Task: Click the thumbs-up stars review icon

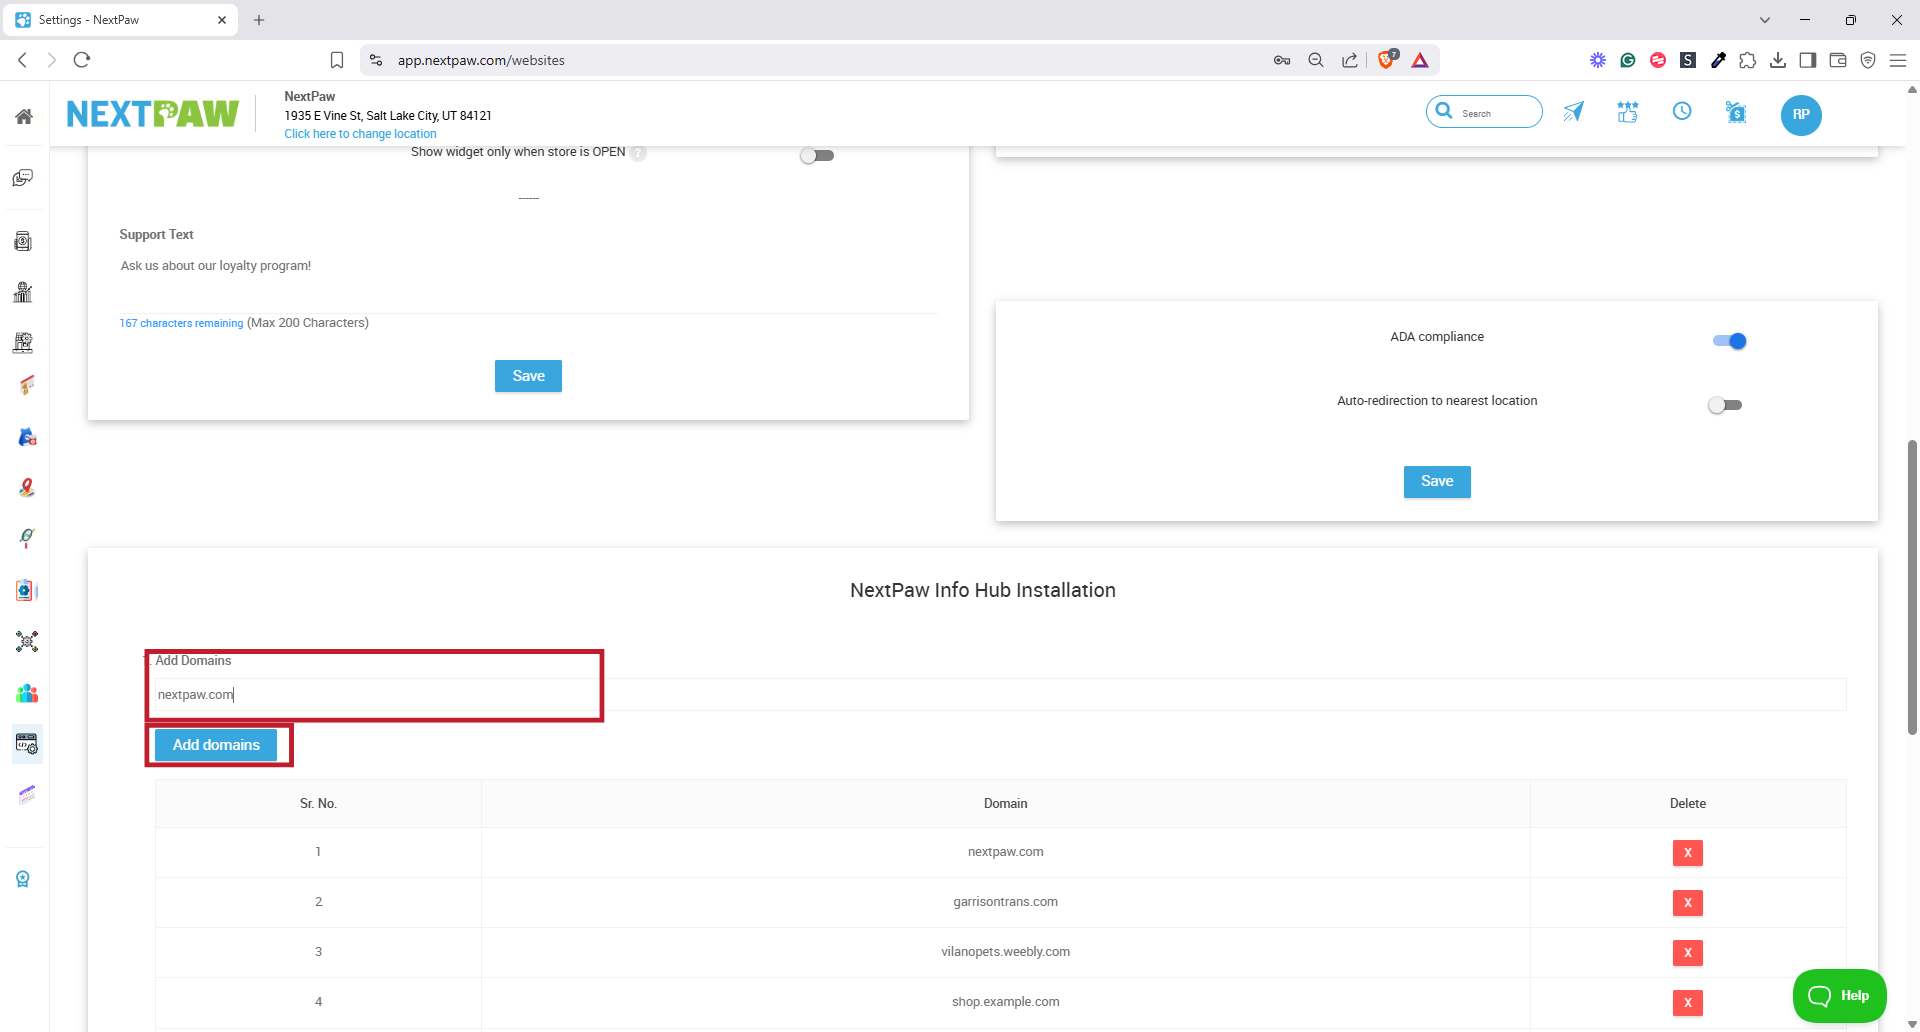Action: pos(1628,112)
